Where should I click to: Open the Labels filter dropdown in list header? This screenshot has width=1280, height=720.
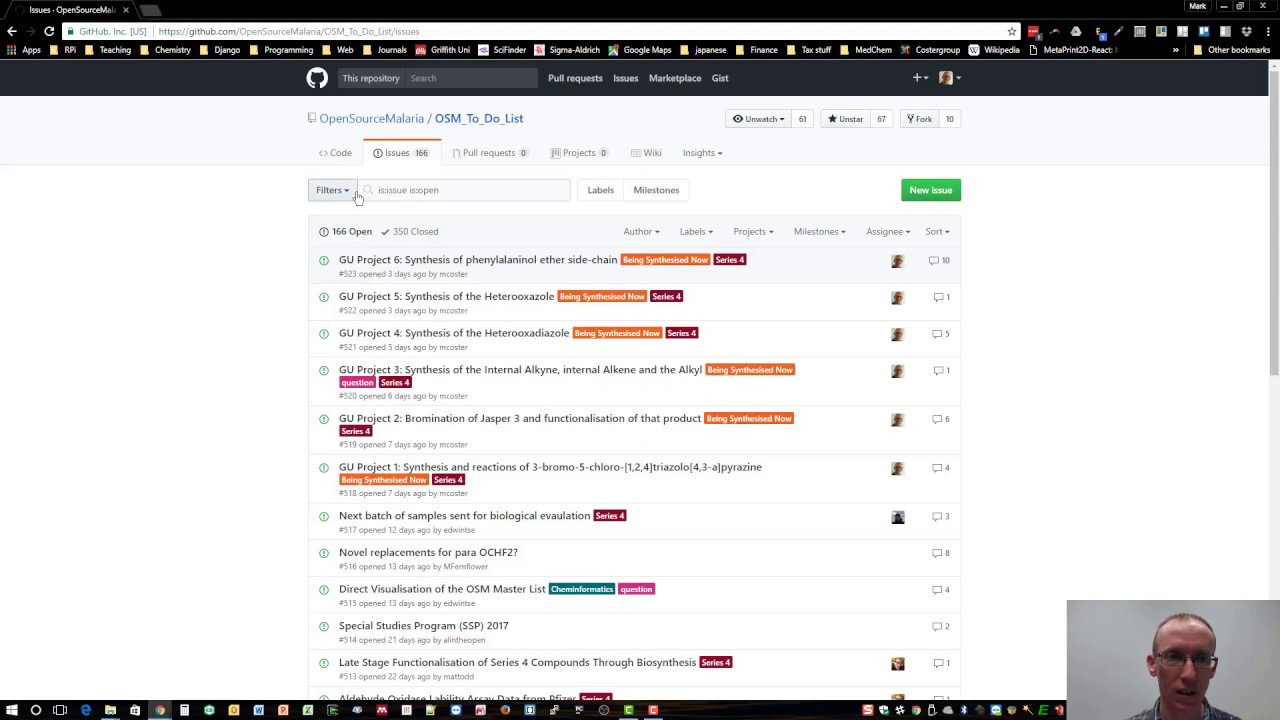[696, 232]
